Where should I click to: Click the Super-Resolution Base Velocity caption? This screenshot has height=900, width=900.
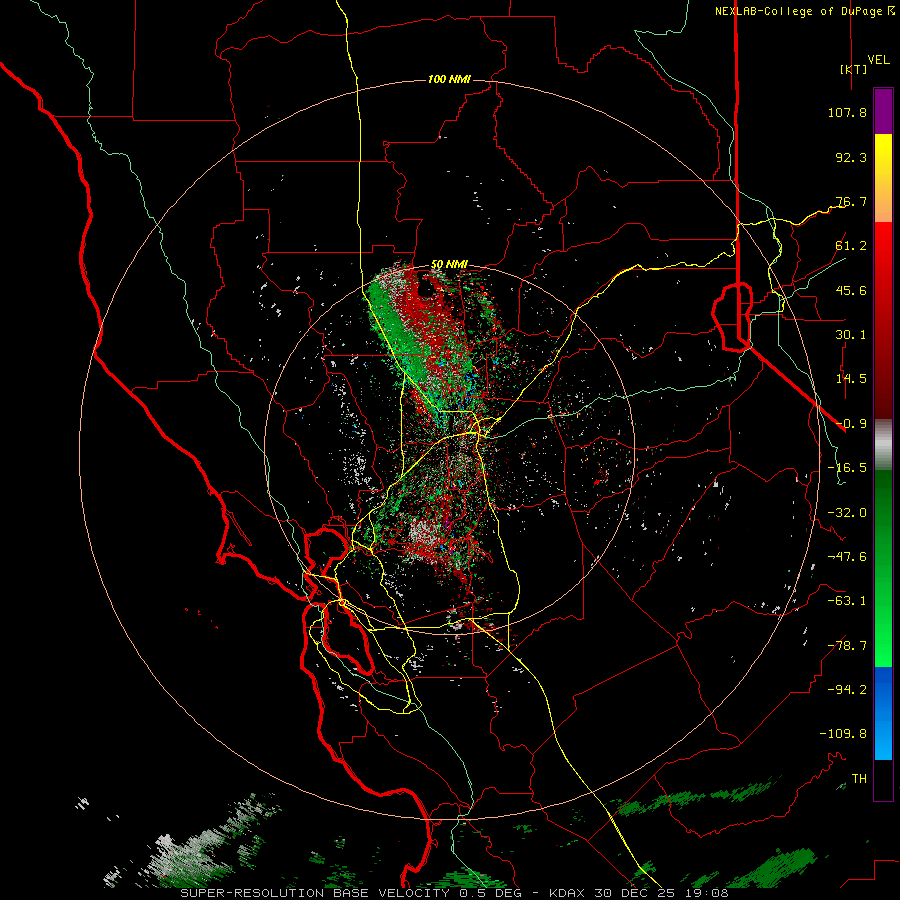[454, 893]
